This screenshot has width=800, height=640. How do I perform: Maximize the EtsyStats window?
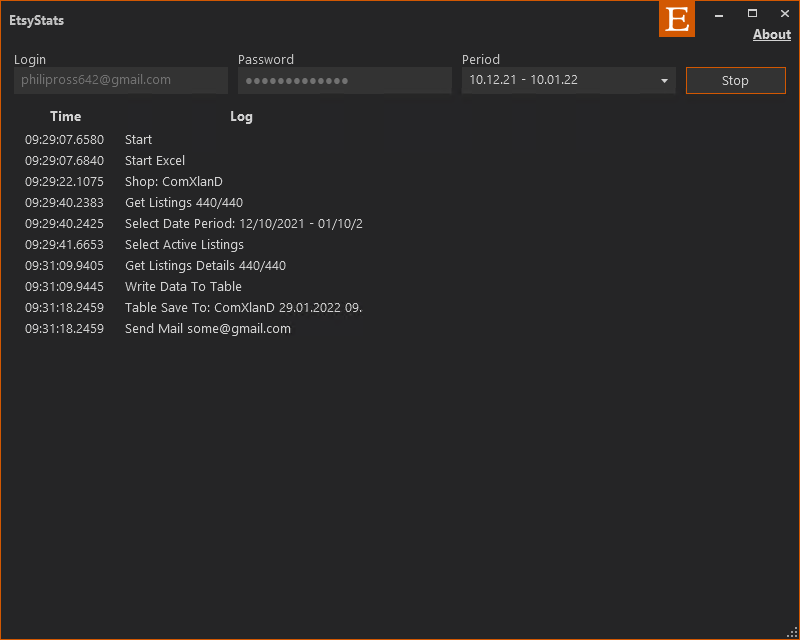752,14
